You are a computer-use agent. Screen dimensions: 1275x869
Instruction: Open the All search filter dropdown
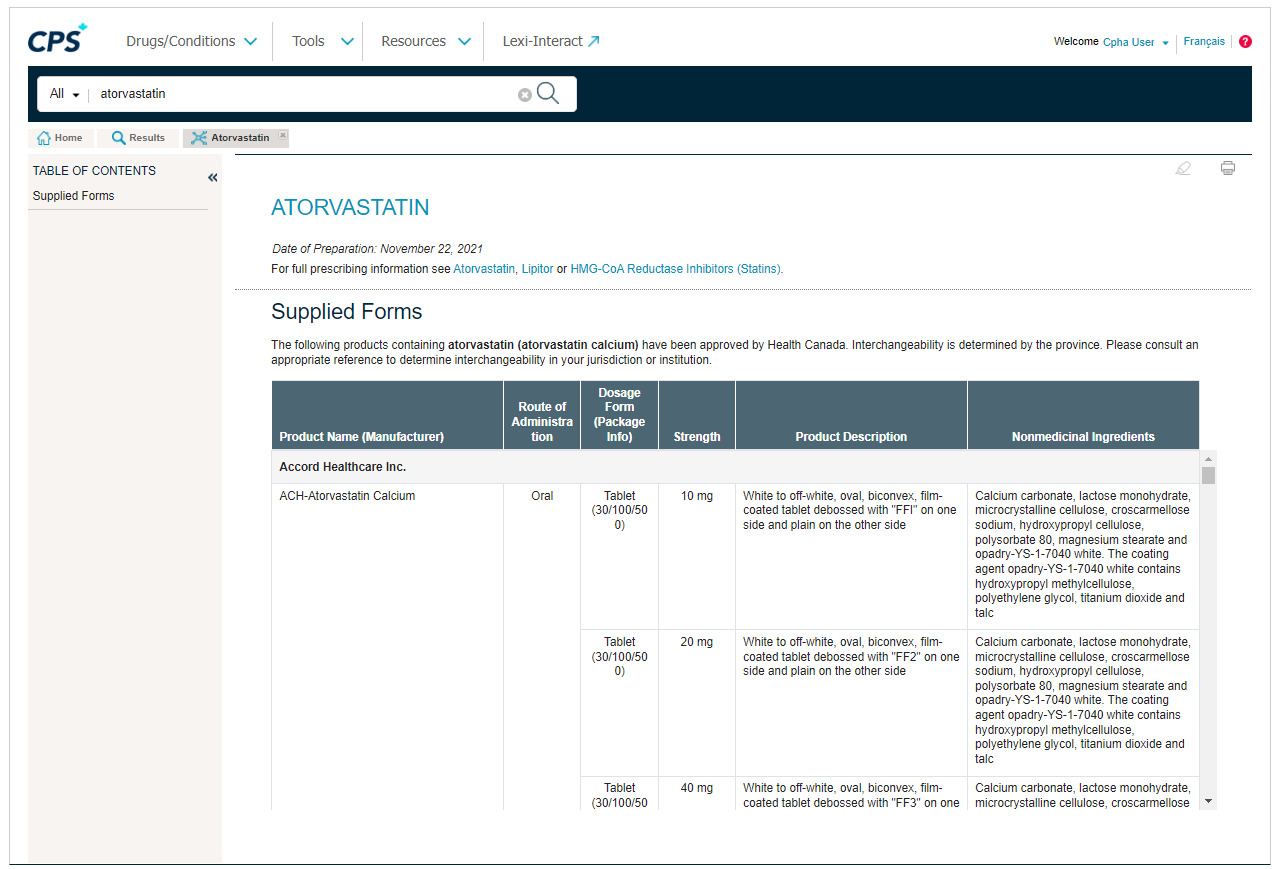(x=64, y=94)
